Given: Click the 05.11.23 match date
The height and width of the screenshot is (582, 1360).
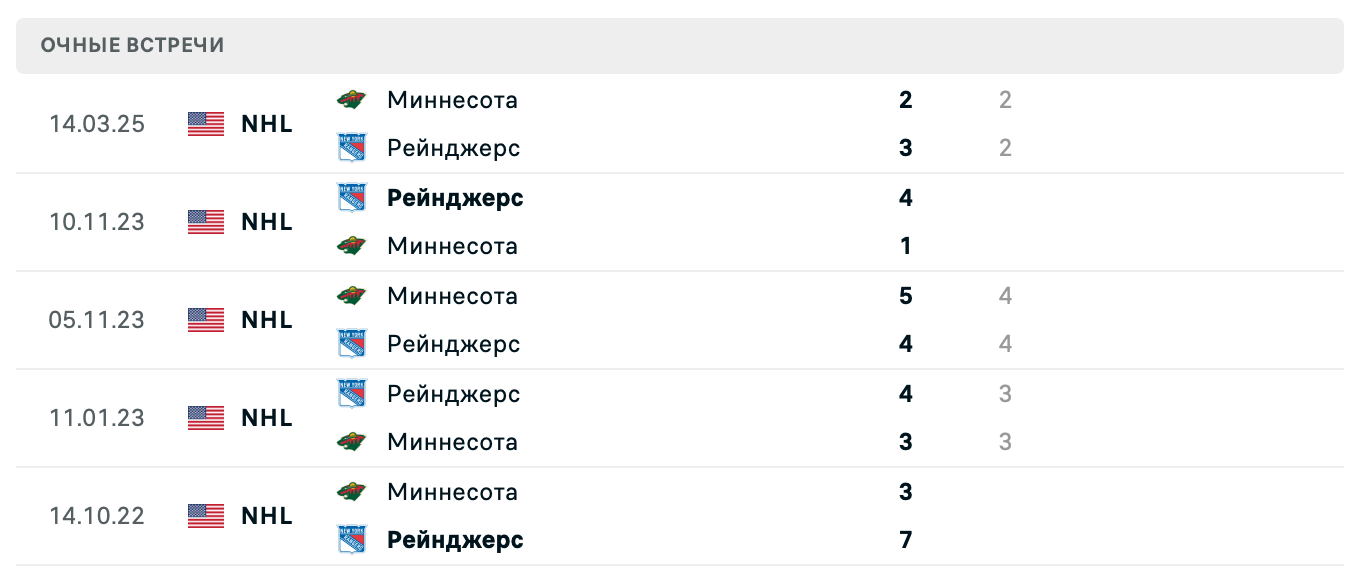Looking at the screenshot, I should click(97, 320).
